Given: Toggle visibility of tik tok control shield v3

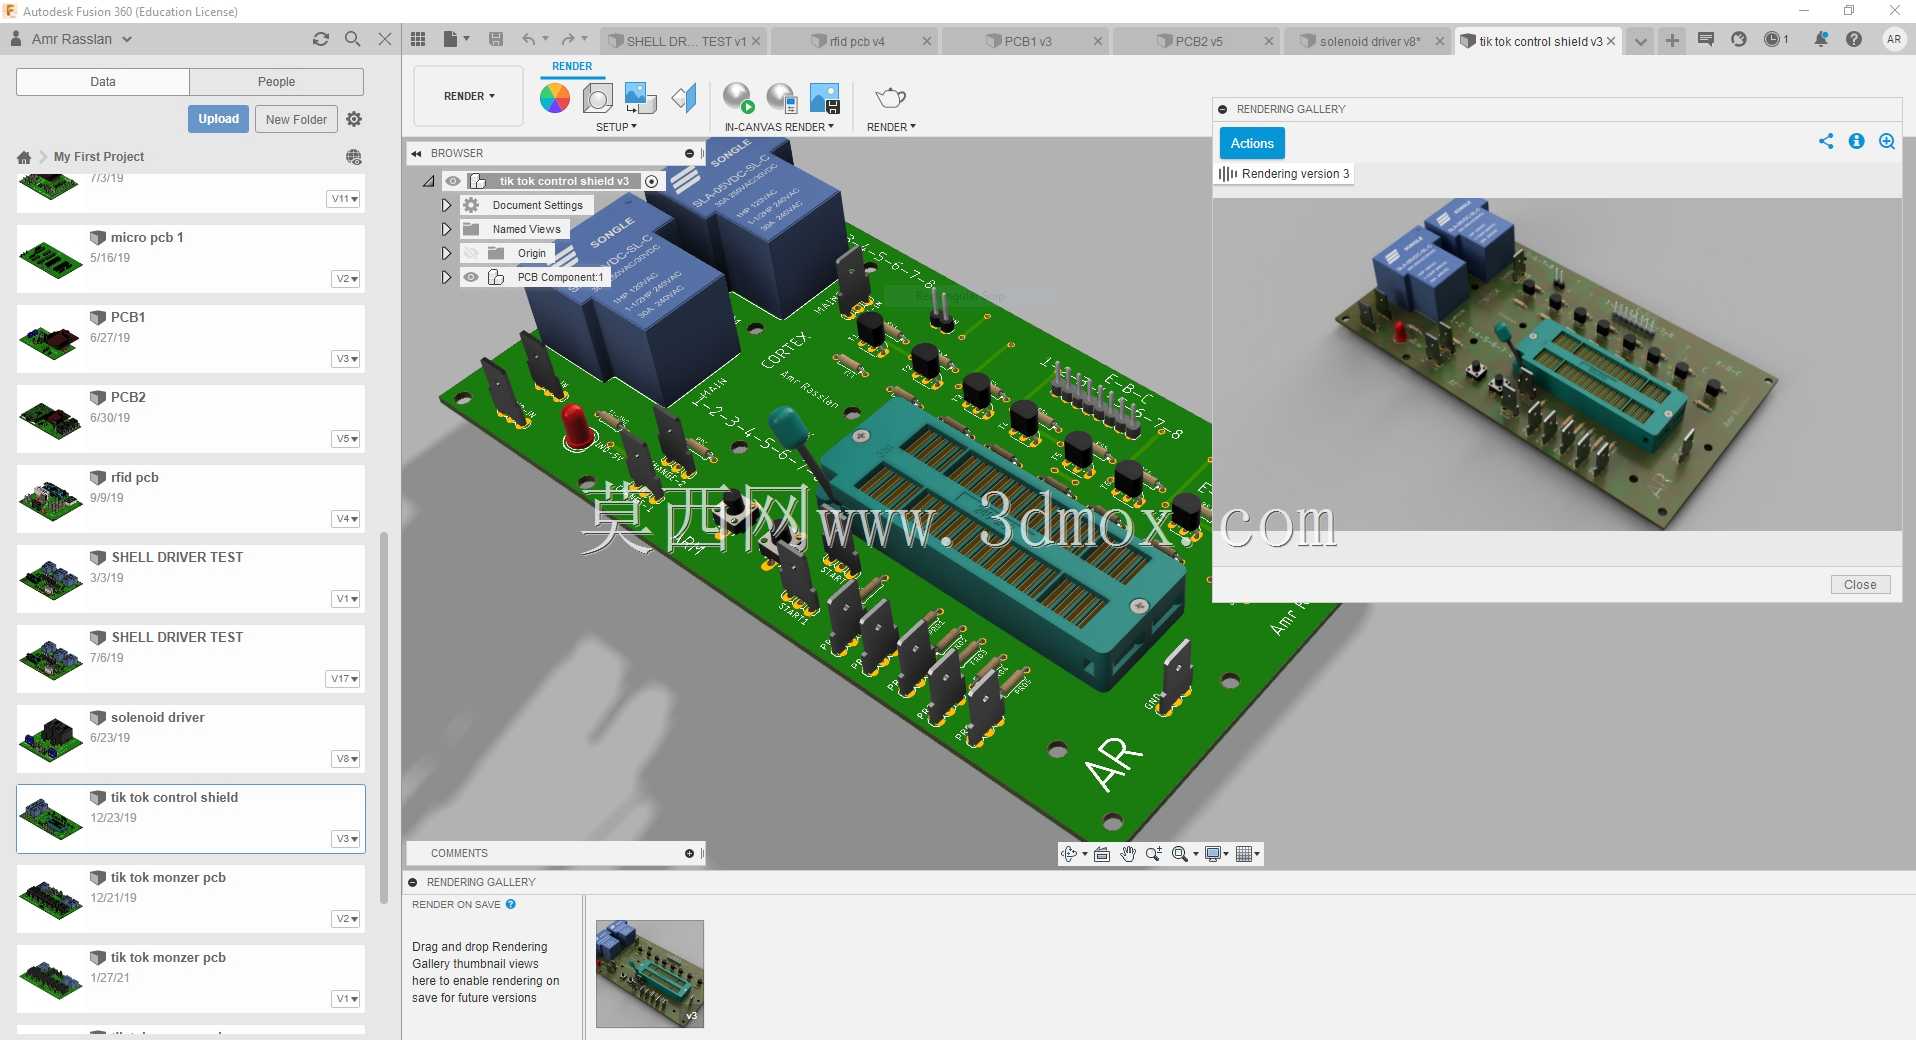Looking at the screenshot, I should pos(453,181).
